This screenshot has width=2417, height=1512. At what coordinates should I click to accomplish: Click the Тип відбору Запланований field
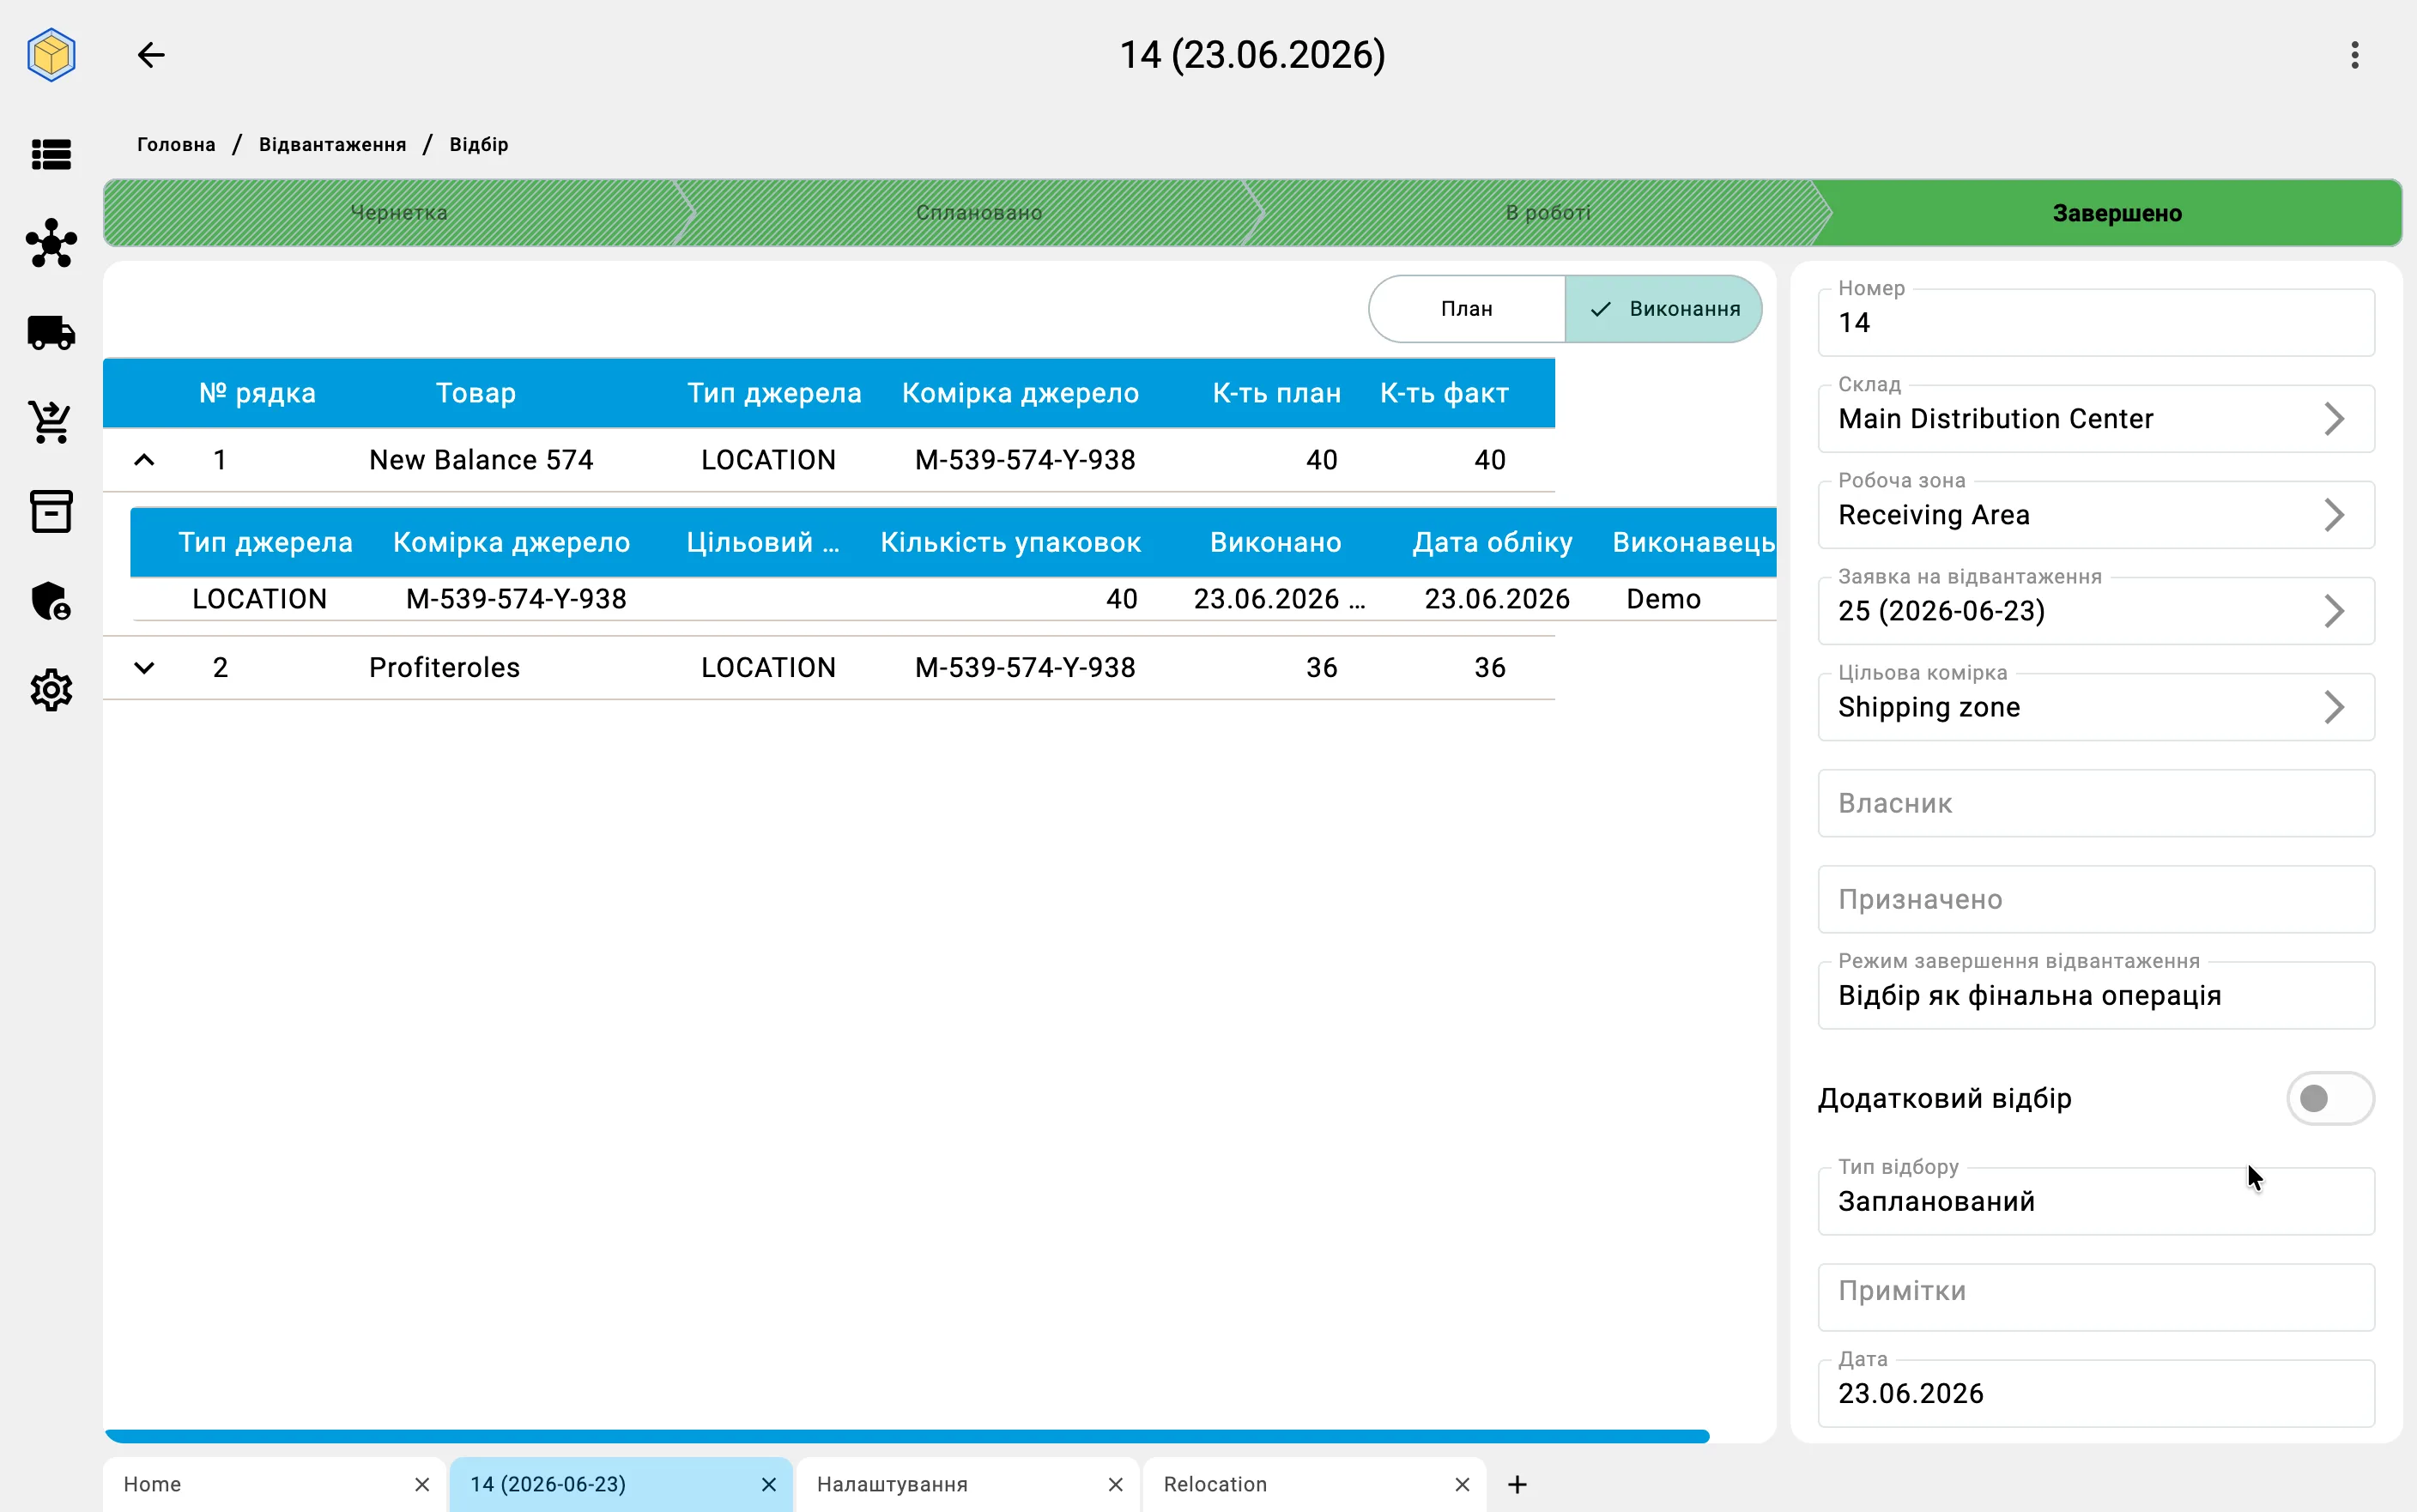(x=2096, y=1201)
